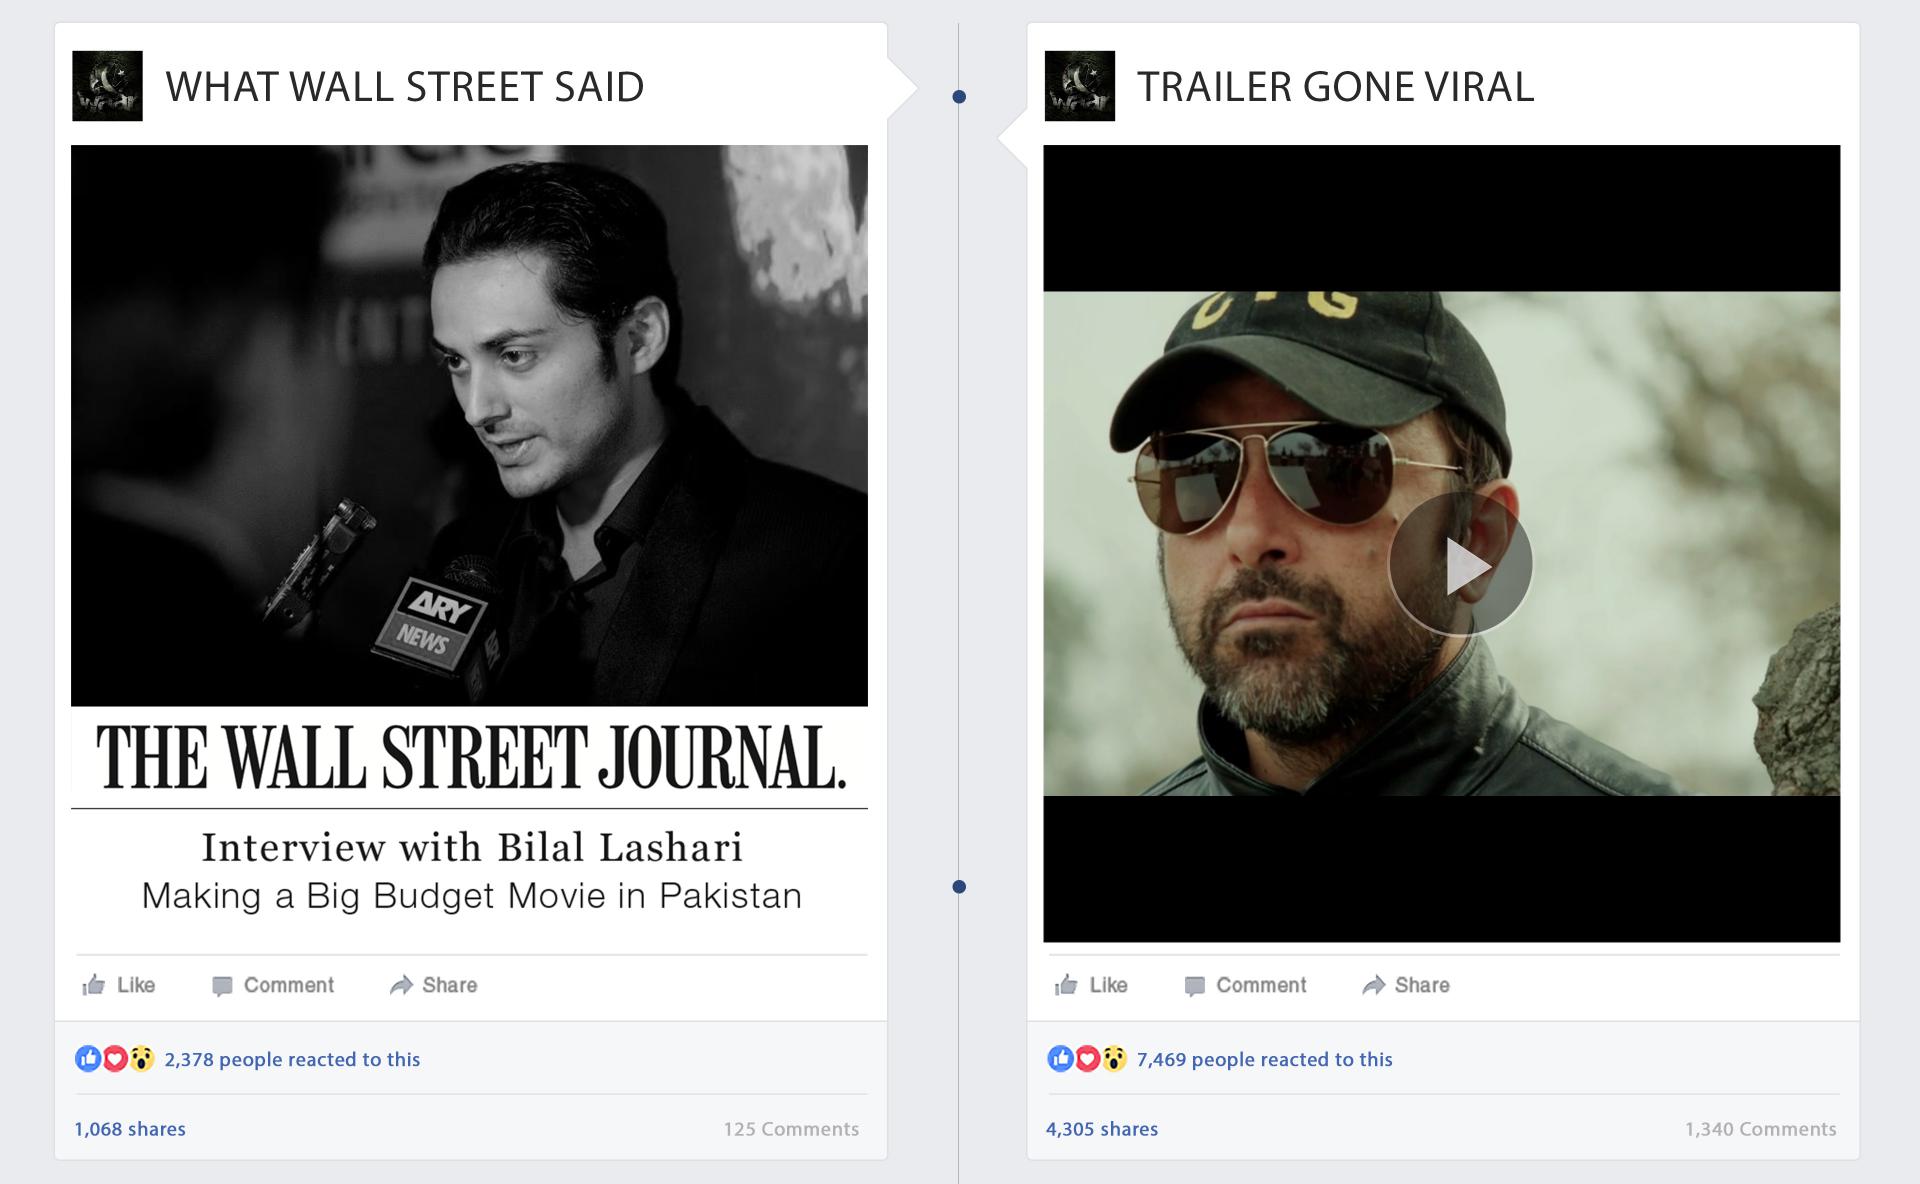Show the 125 Comments
Image resolution: width=1920 pixels, height=1184 pixels.
click(791, 1129)
